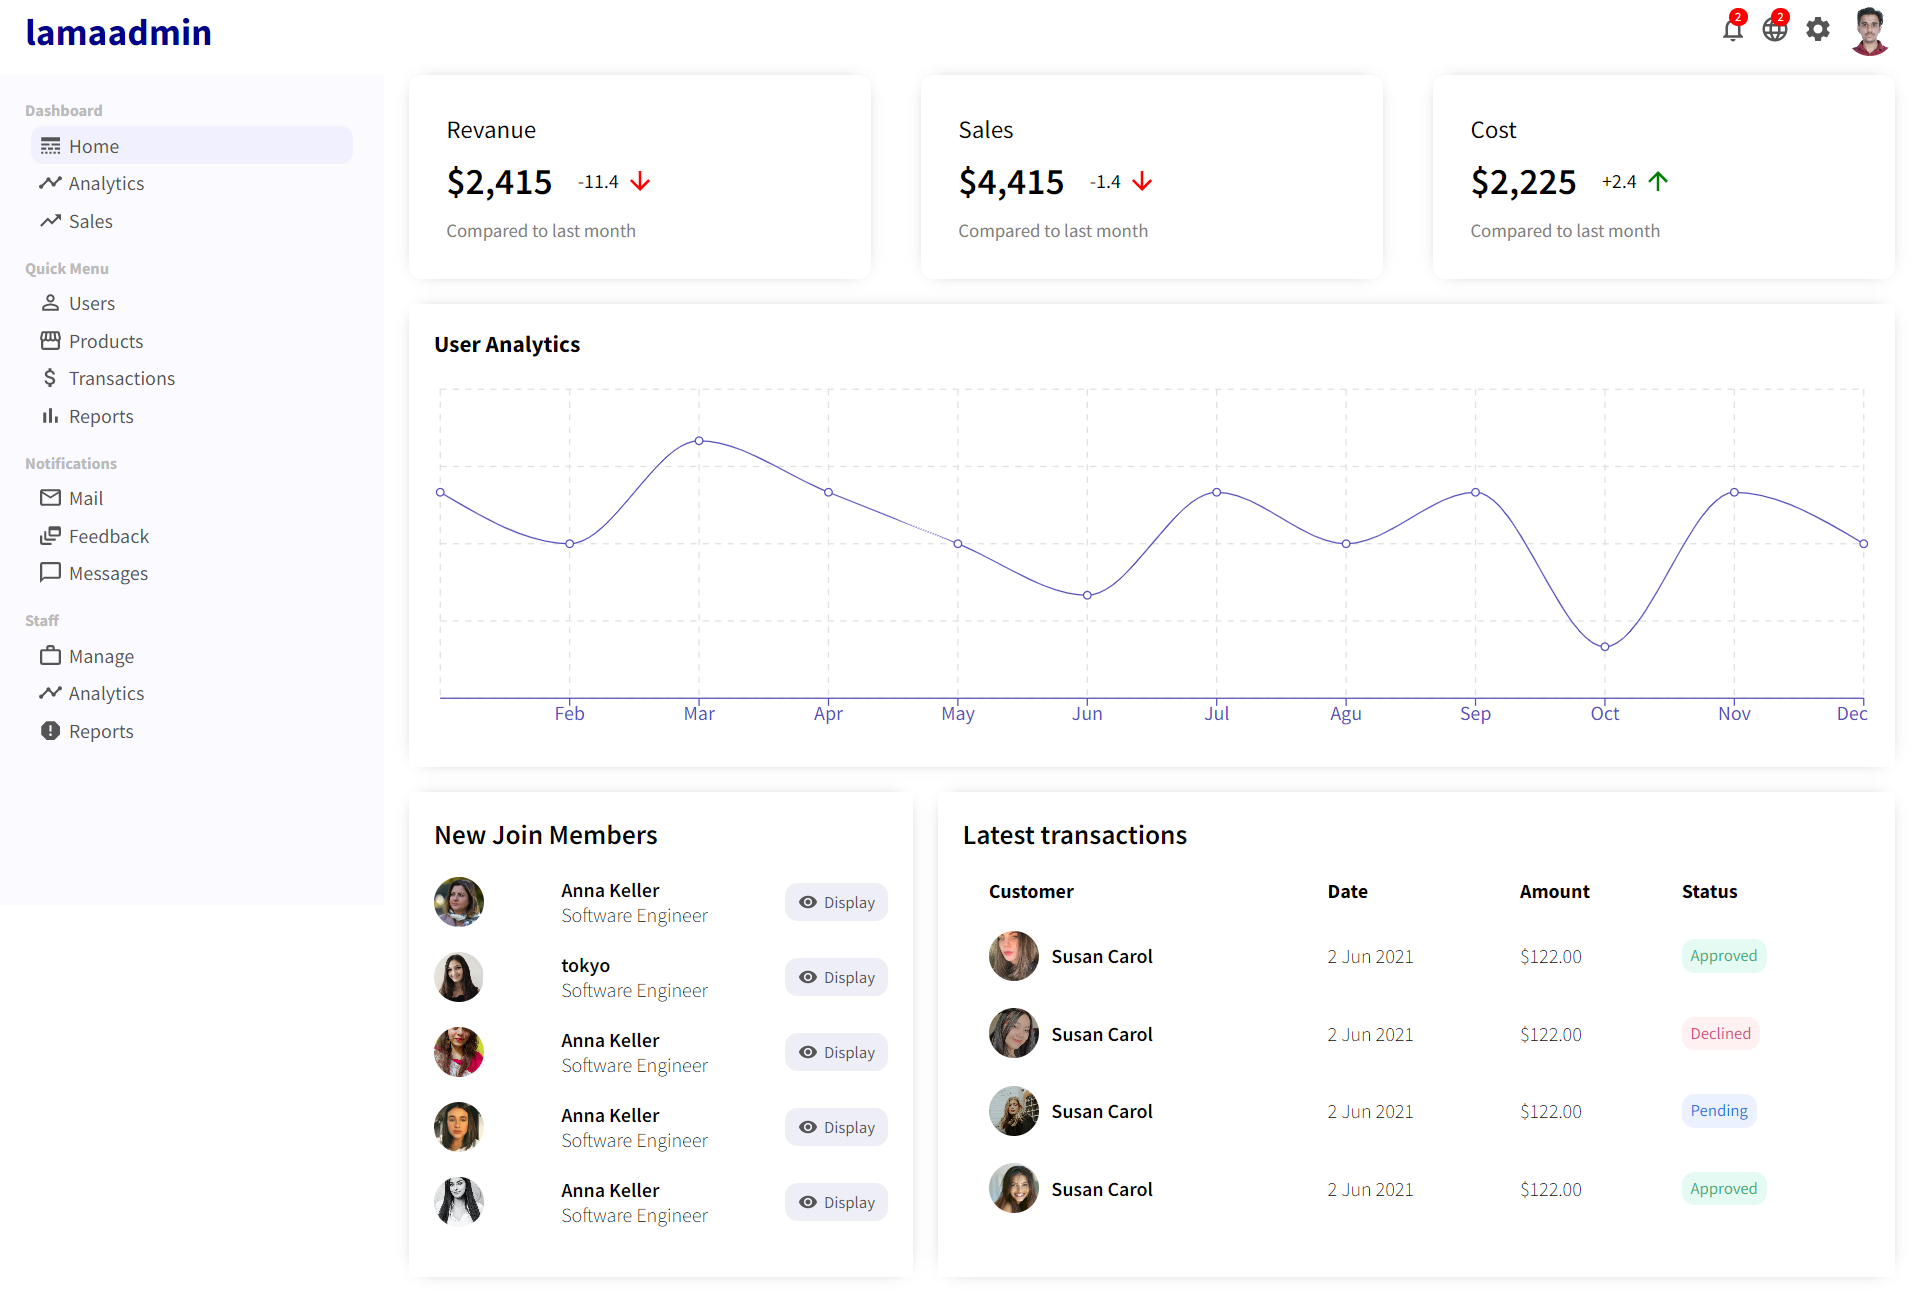Screen dimensions: 1920x1297
Task: Click the Revanue red down arrow
Action: pos(640,182)
